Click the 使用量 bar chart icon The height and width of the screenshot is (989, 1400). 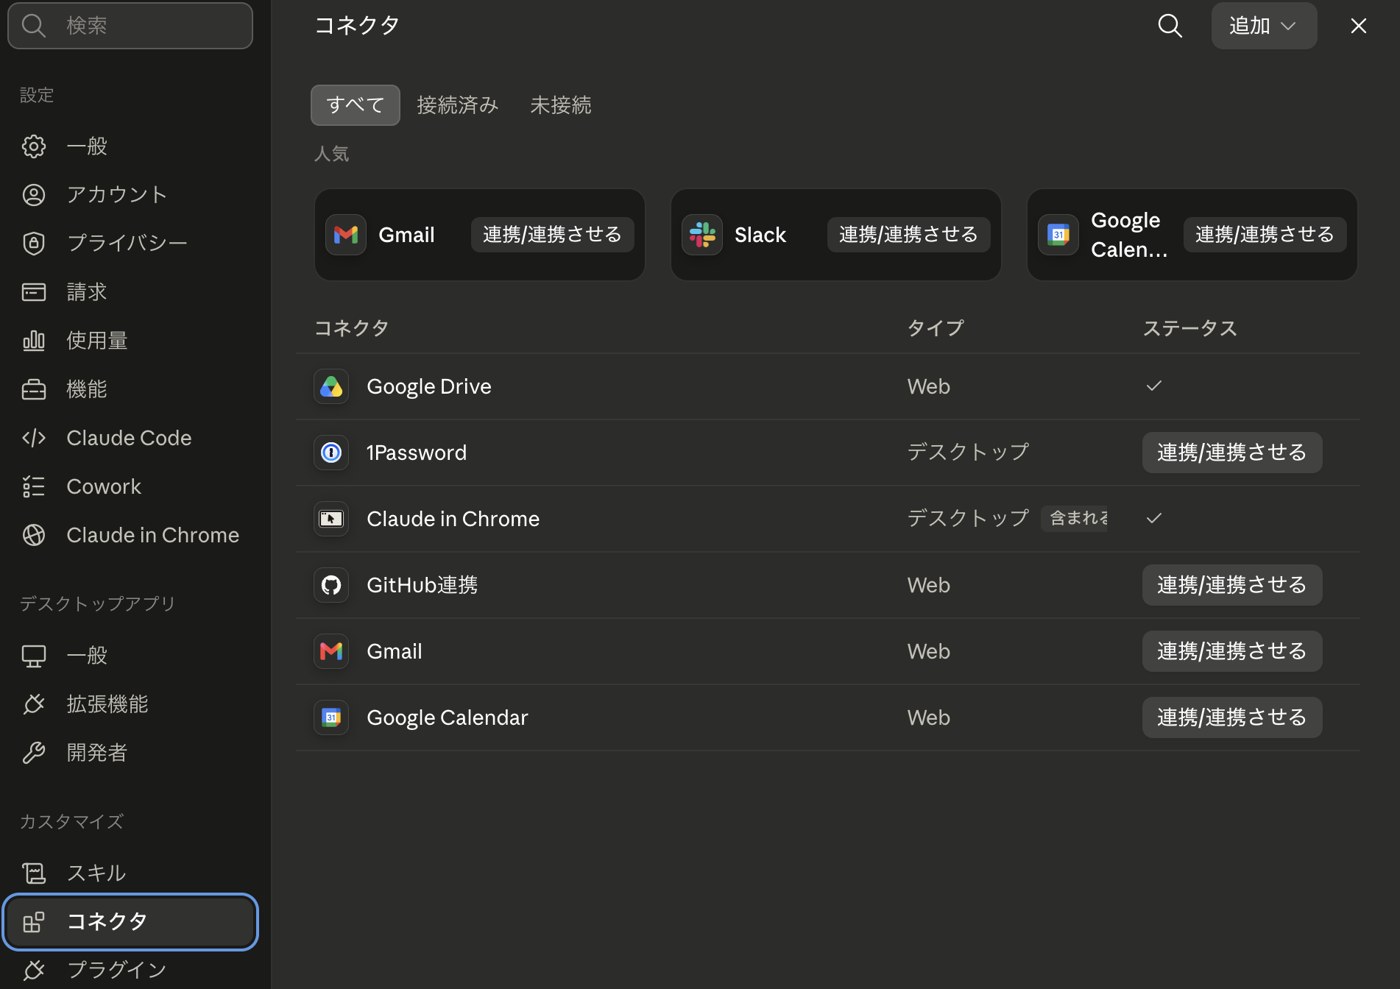pos(34,341)
